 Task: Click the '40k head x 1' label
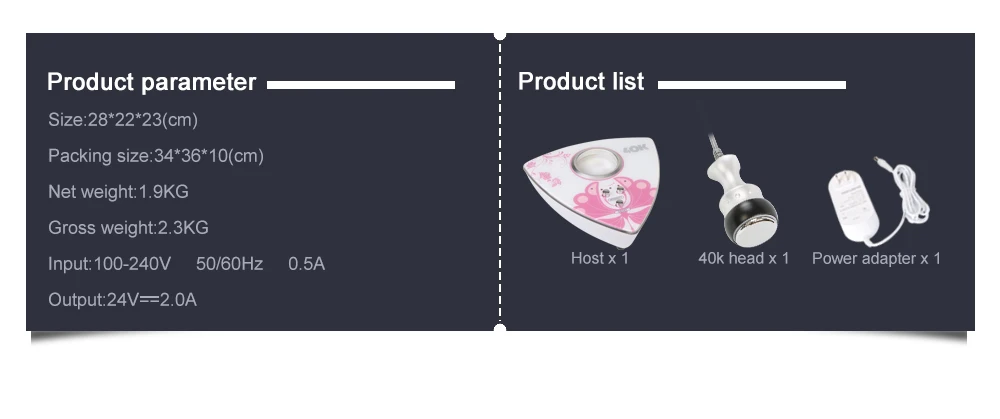tap(744, 258)
